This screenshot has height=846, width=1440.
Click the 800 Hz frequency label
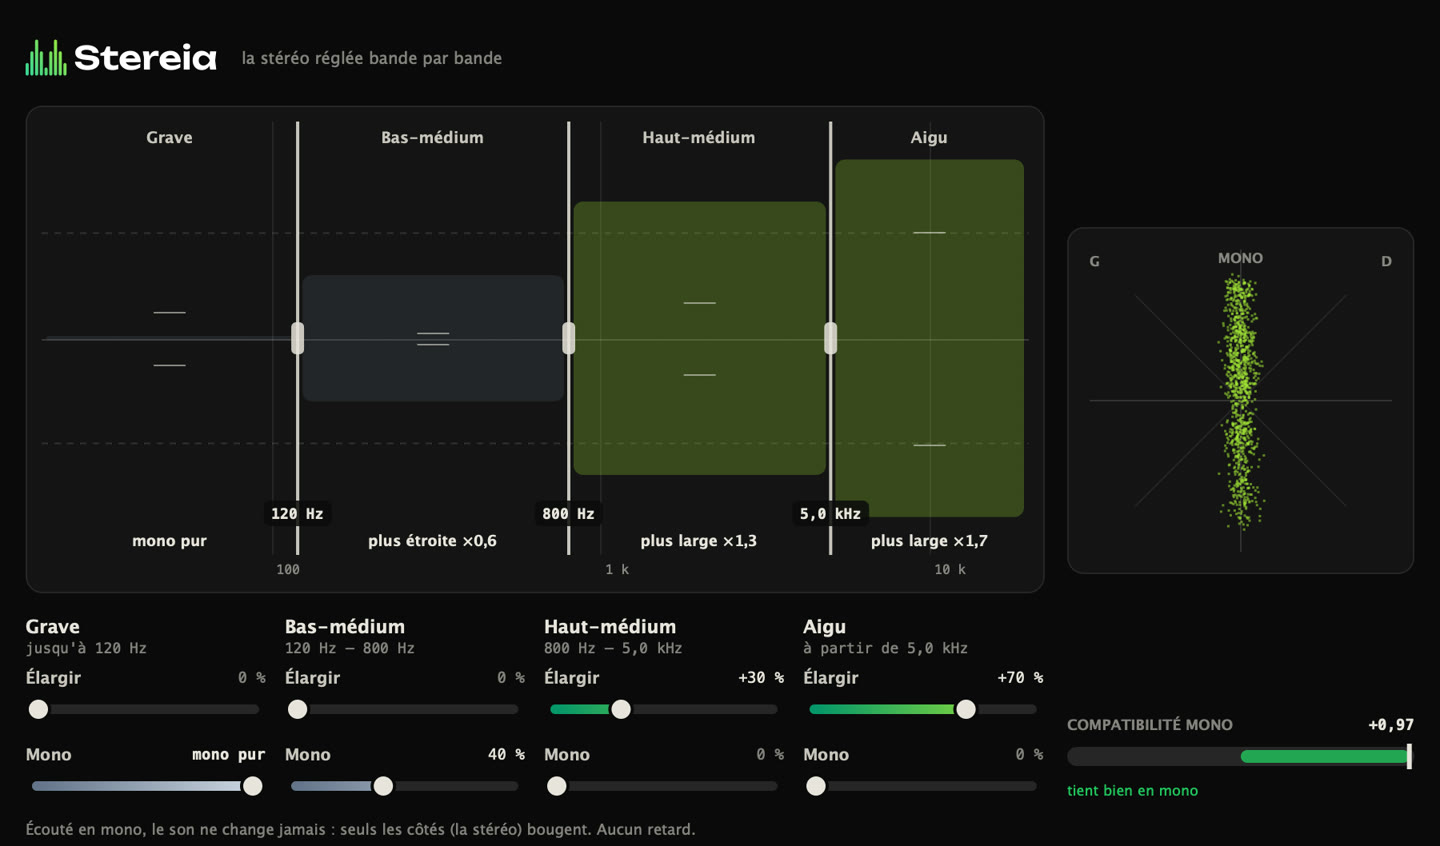click(568, 513)
